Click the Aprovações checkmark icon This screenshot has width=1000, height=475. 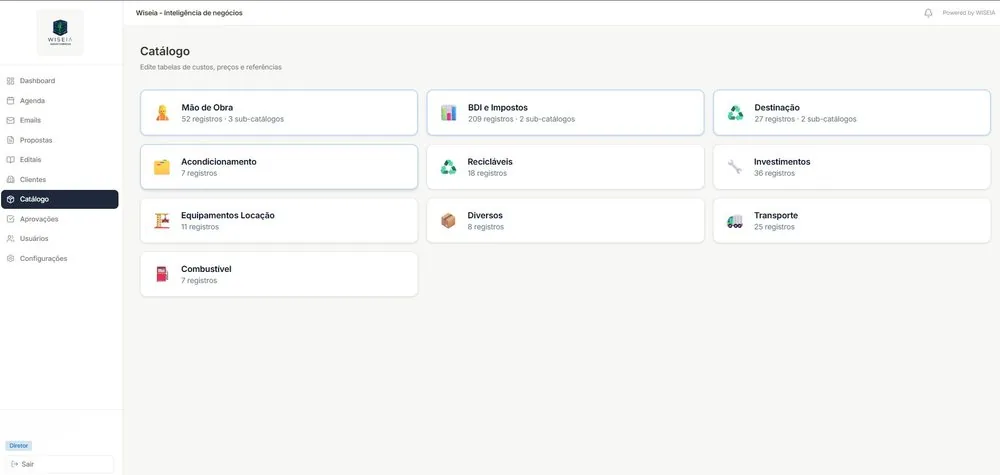10,219
